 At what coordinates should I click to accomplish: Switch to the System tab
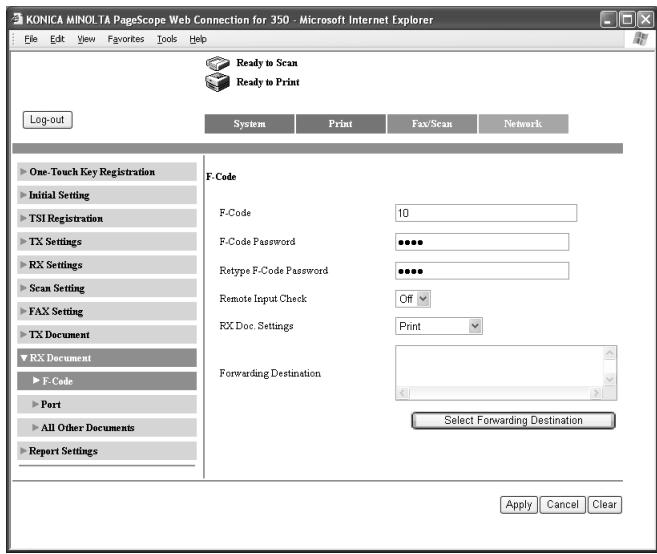pyautogui.click(x=249, y=124)
